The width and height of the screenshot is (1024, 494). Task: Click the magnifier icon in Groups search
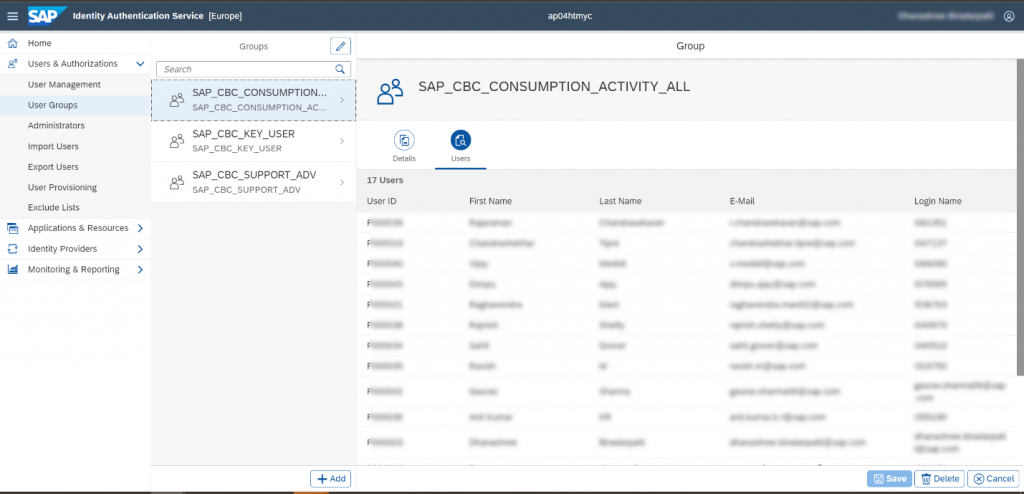pos(340,69)
